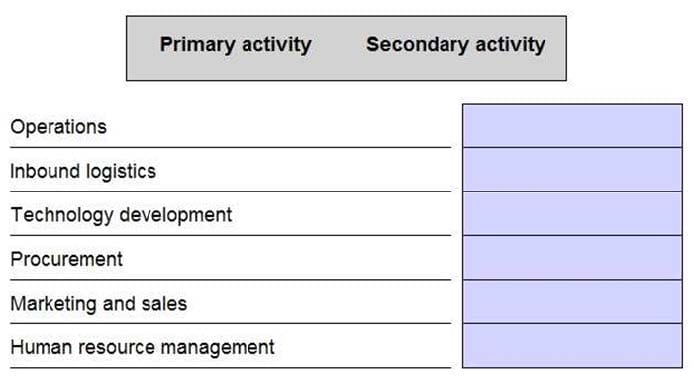Click the divider line under Inbound logistics

pos(230,191)
